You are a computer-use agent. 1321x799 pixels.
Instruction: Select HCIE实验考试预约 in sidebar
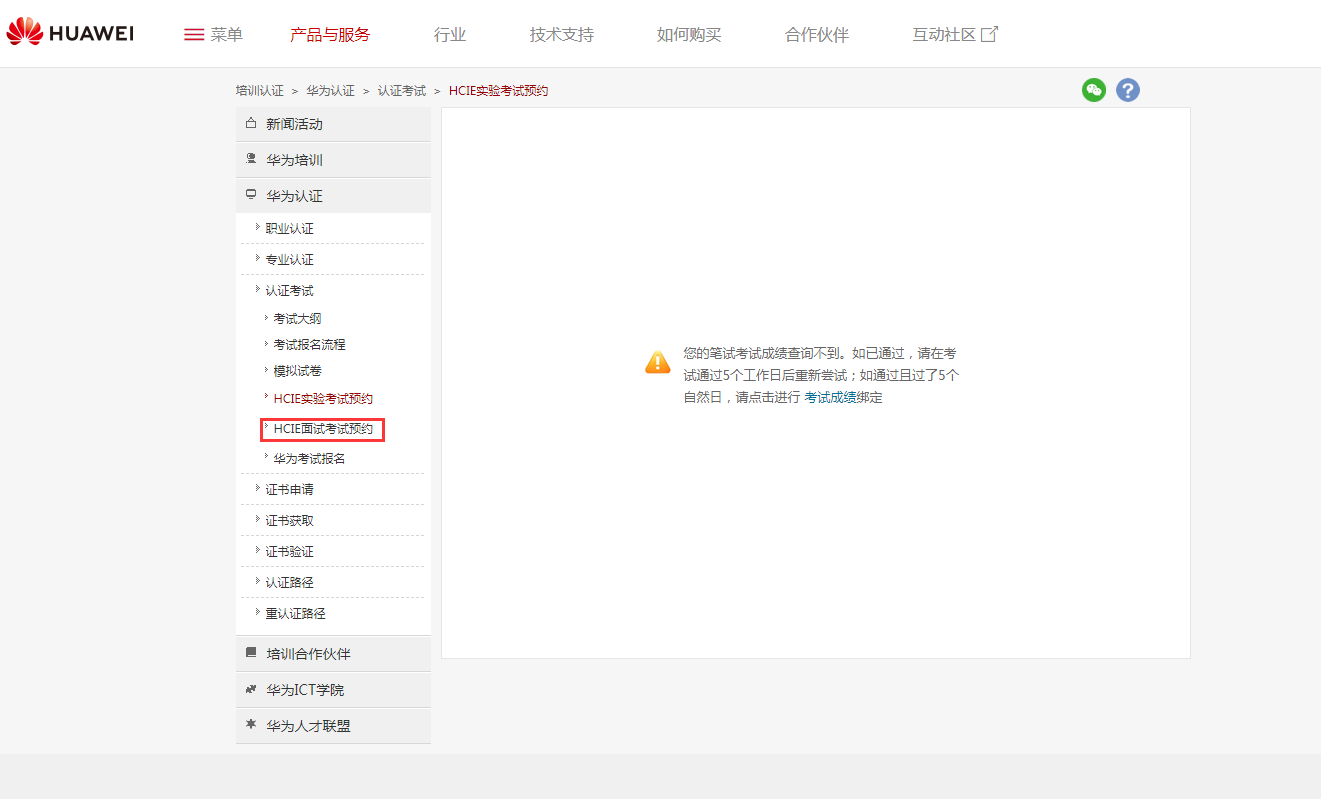pos(323,399)
